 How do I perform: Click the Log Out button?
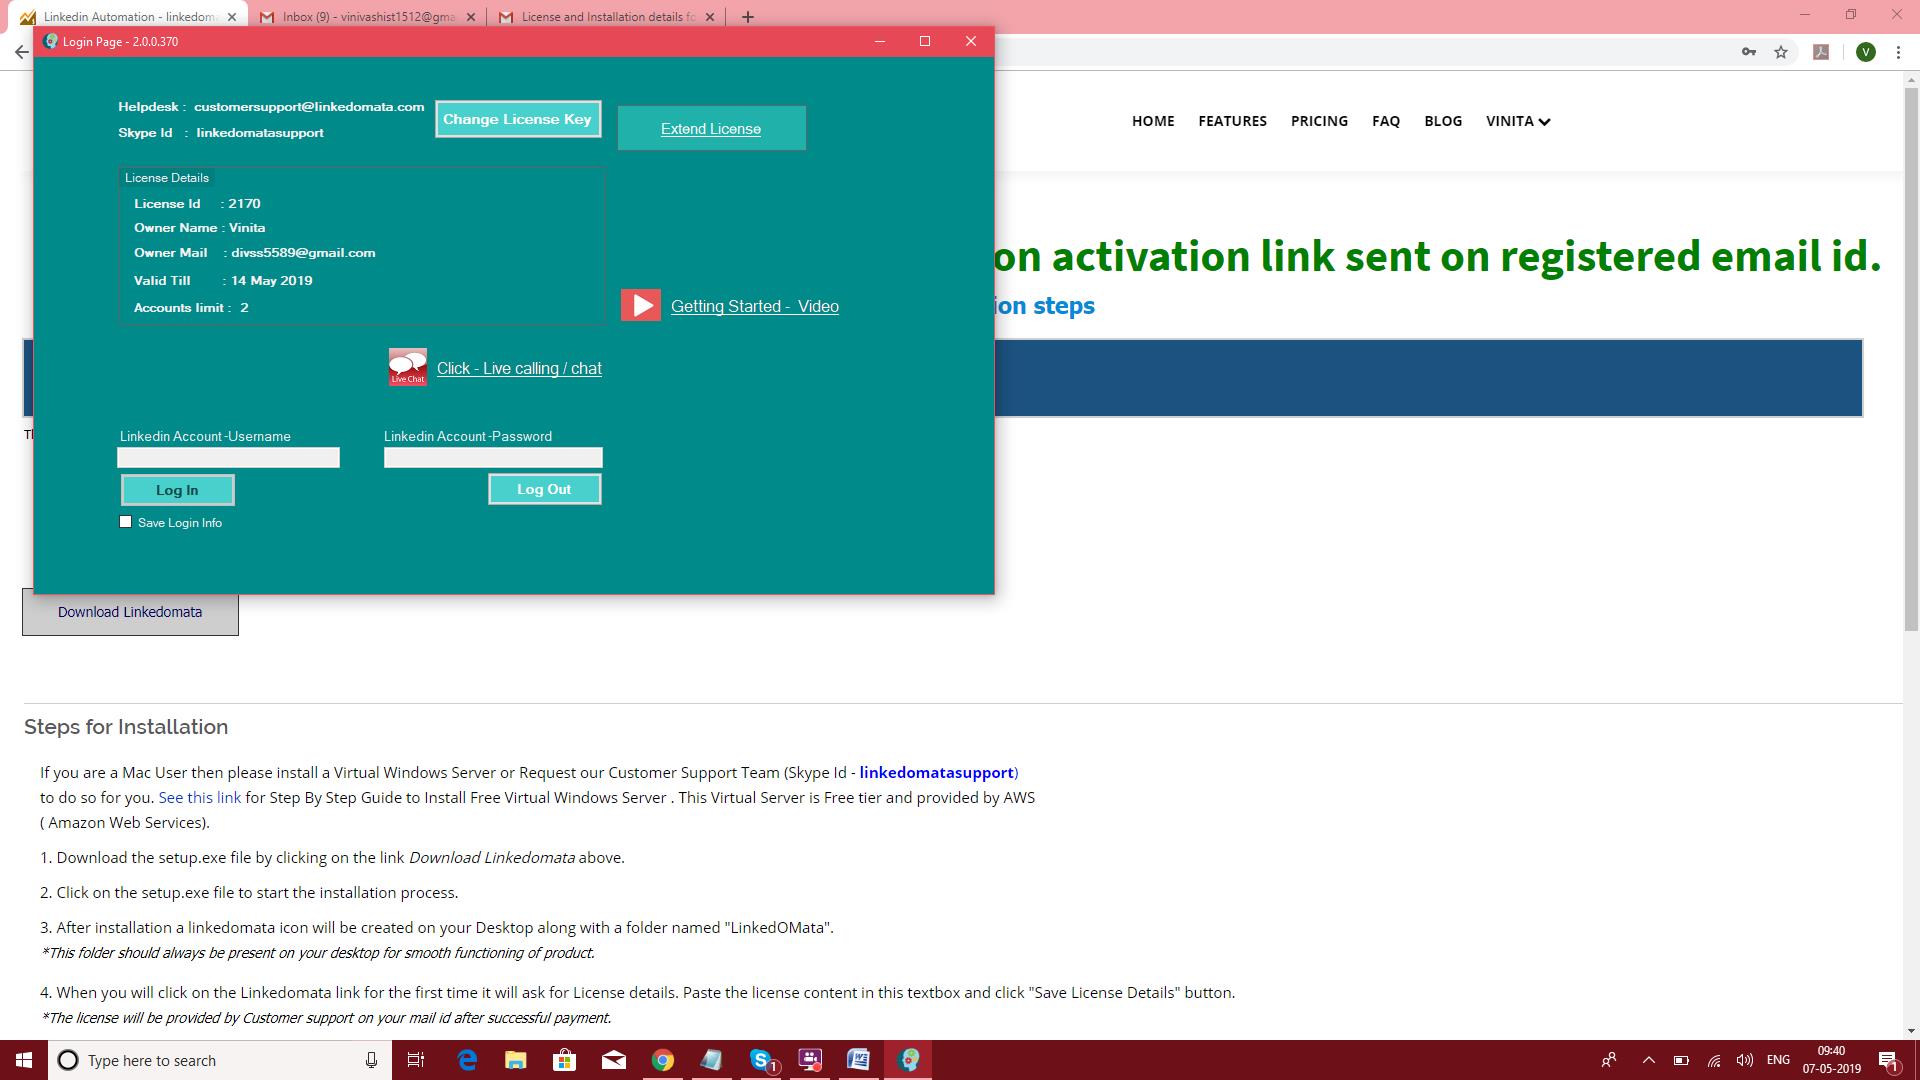coord(544,489)
